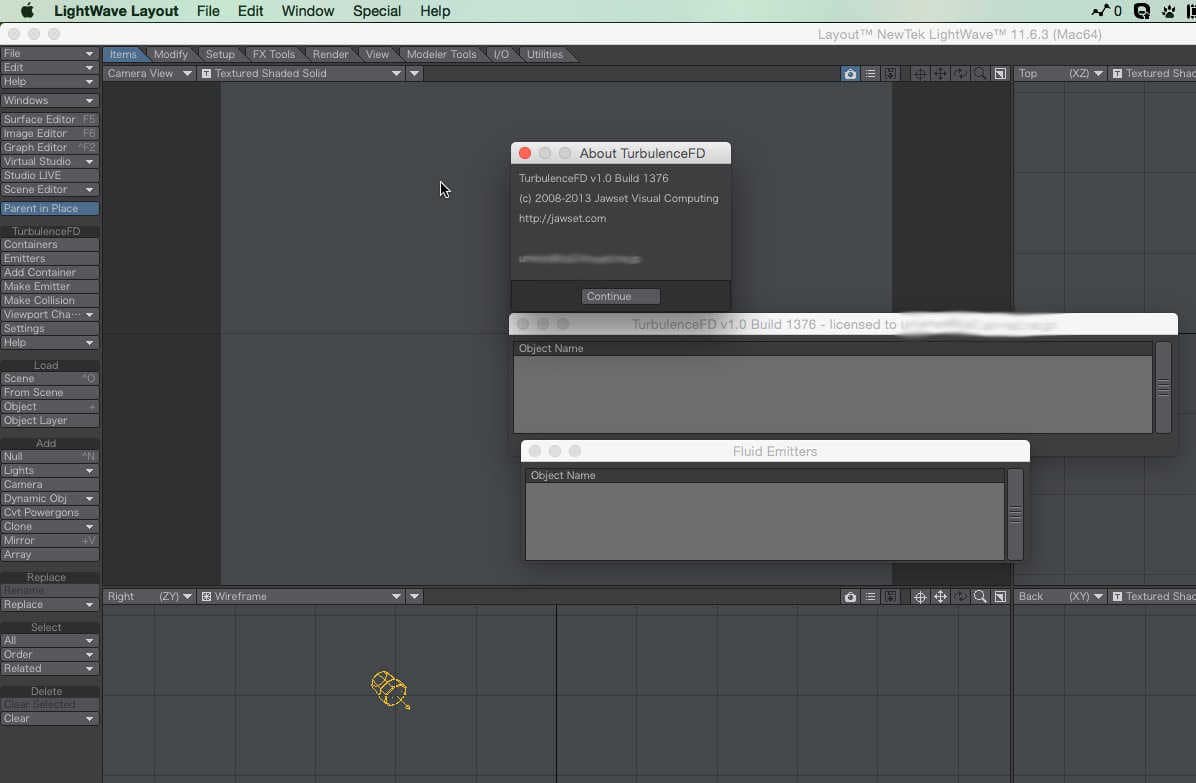
Task: Click the center crosshair icon in Right viewport
Action: [x=920, y=597]
